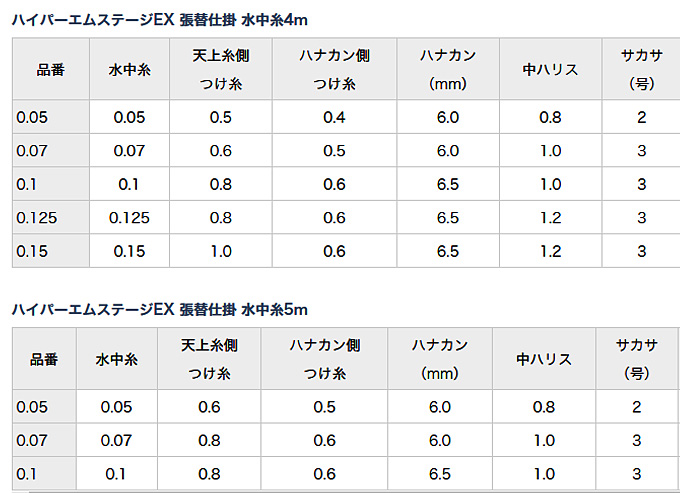Screen dimensions: 680x493
Task: Click the 0.07 水中糸 cell in the 5m table
Action: [x=117, y=441]
